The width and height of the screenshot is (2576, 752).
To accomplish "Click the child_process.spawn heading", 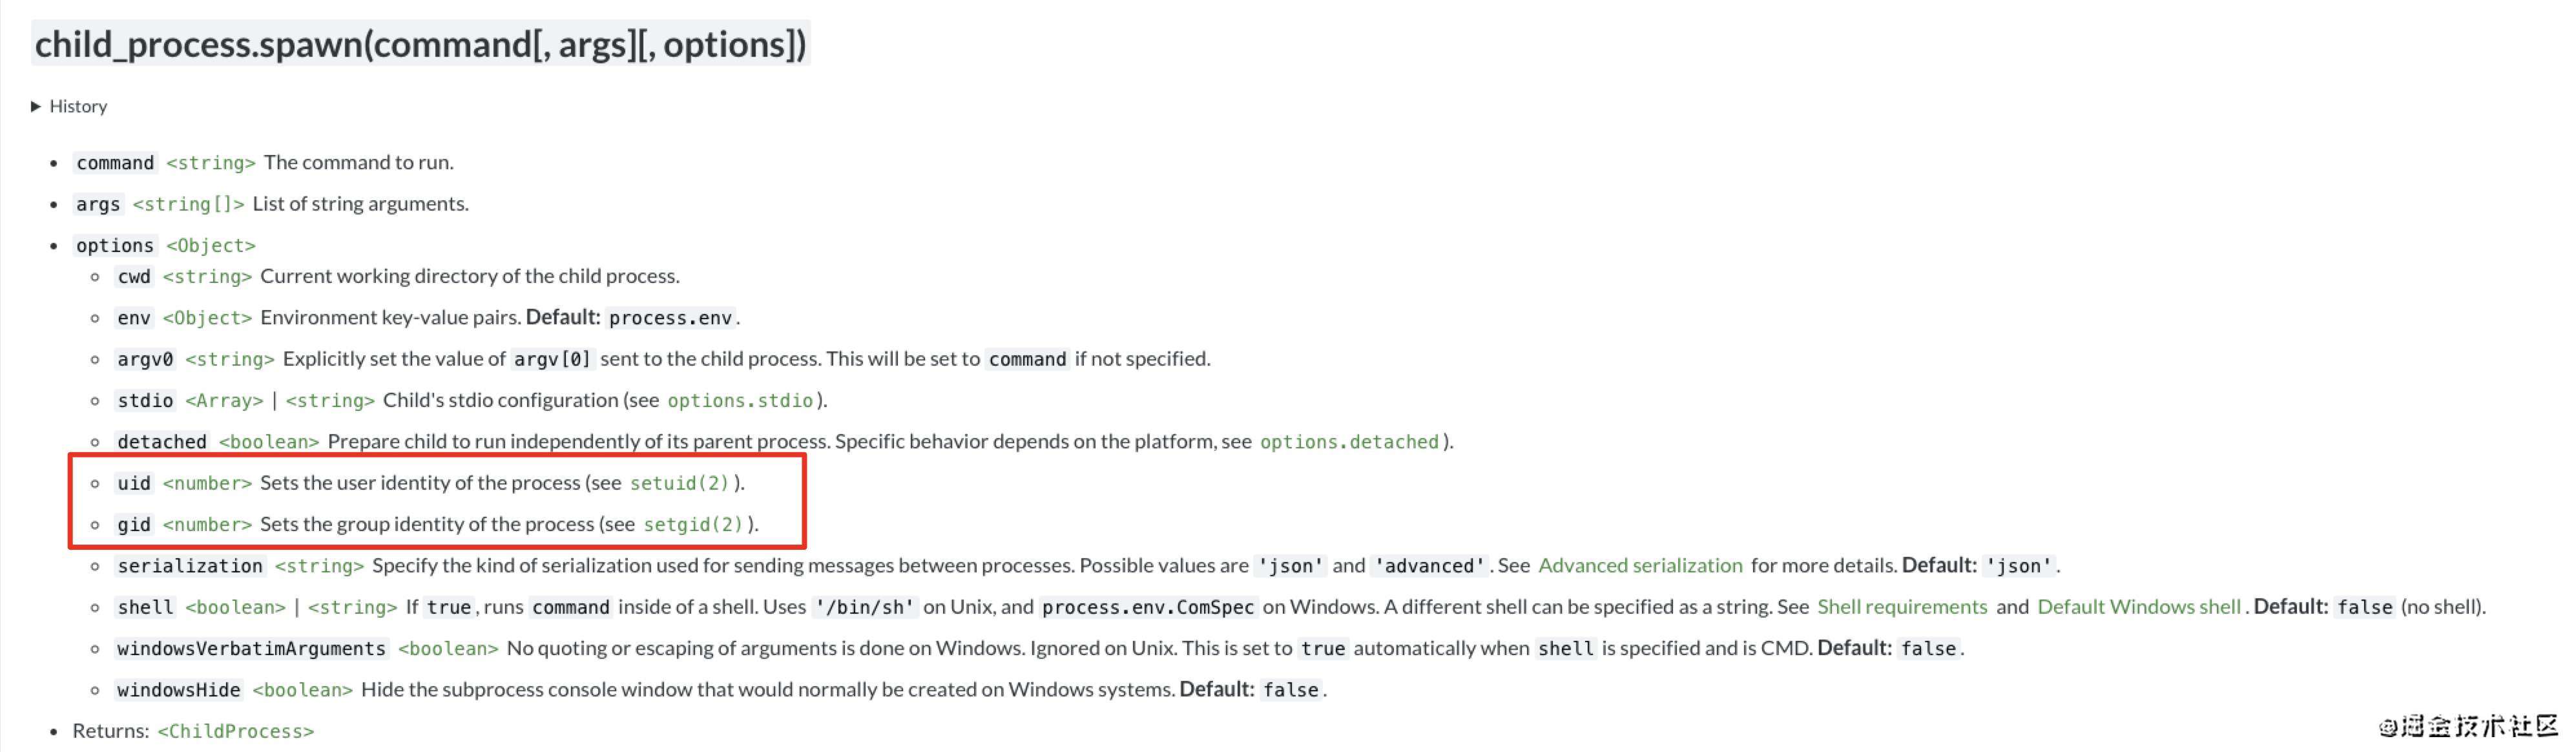I will point(420,44).
